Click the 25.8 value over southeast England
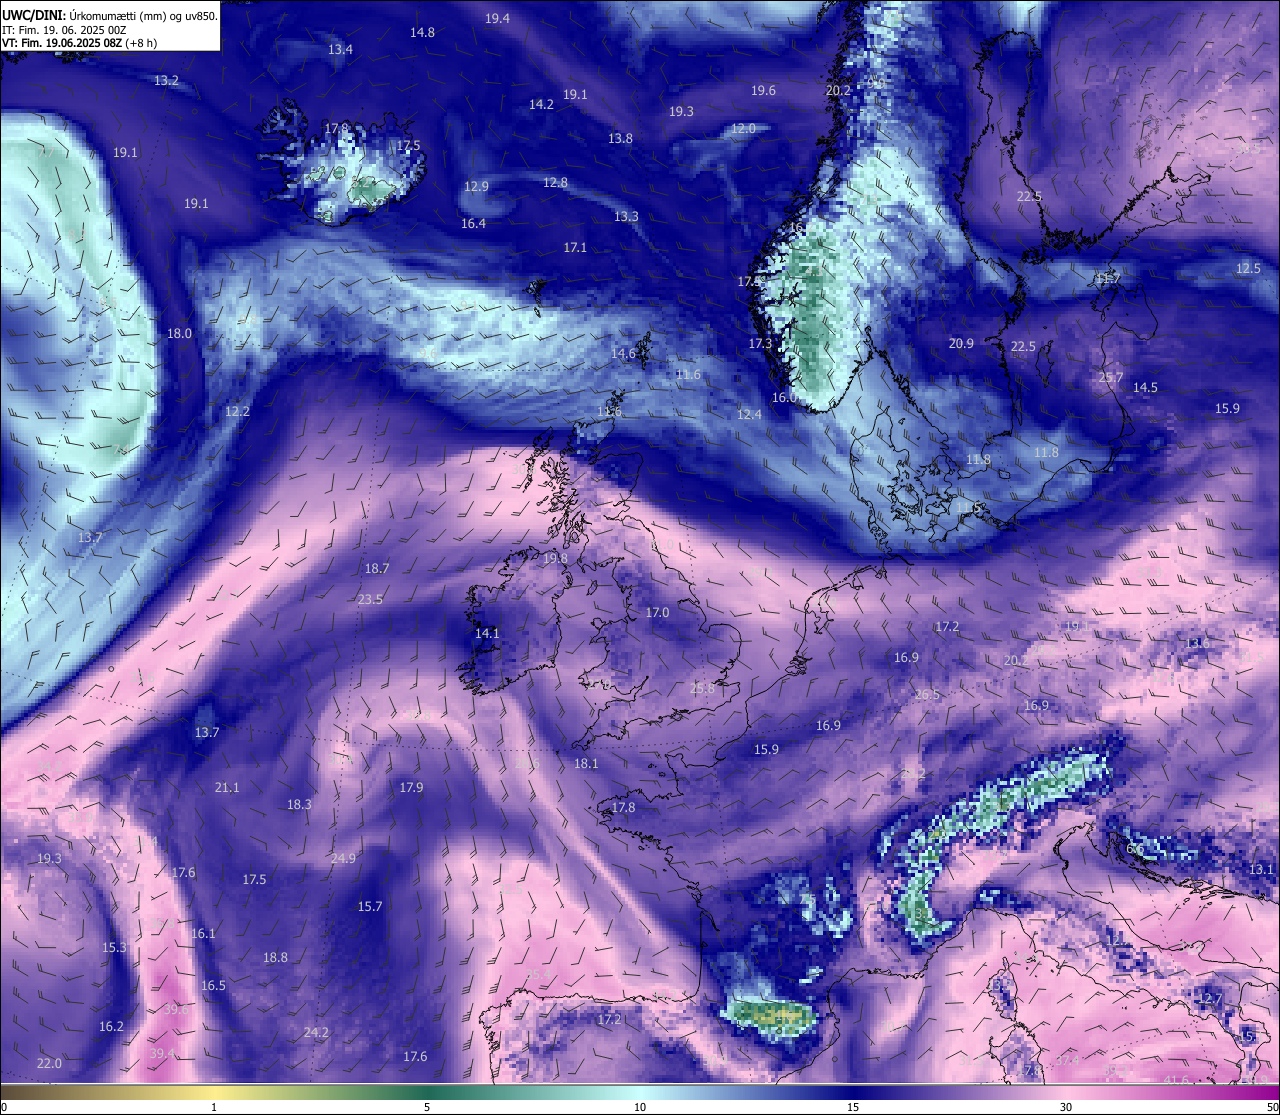 pos(703,688)
